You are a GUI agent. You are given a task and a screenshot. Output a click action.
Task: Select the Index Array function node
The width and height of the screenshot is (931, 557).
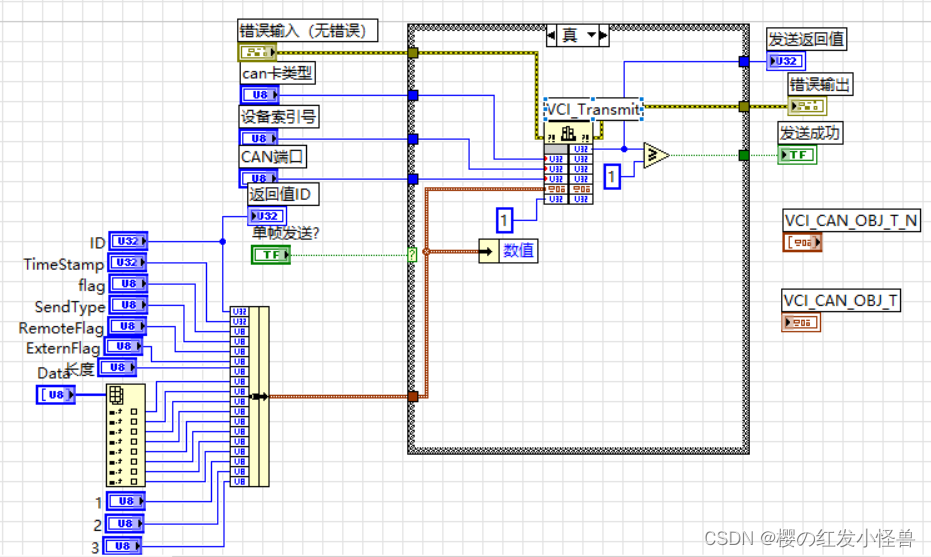click(x=125, y=435)
